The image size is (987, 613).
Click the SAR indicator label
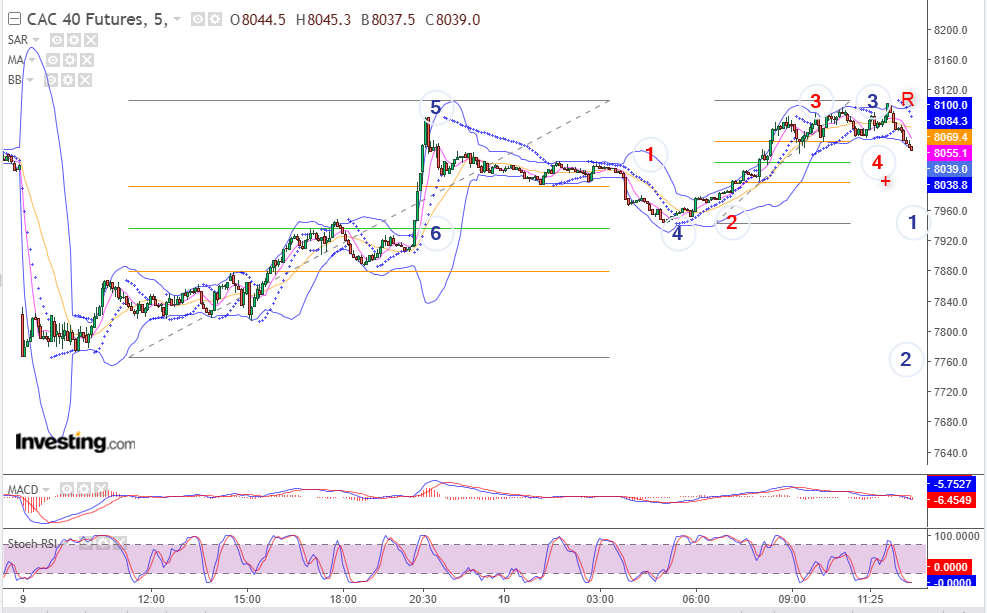[18, 40]
